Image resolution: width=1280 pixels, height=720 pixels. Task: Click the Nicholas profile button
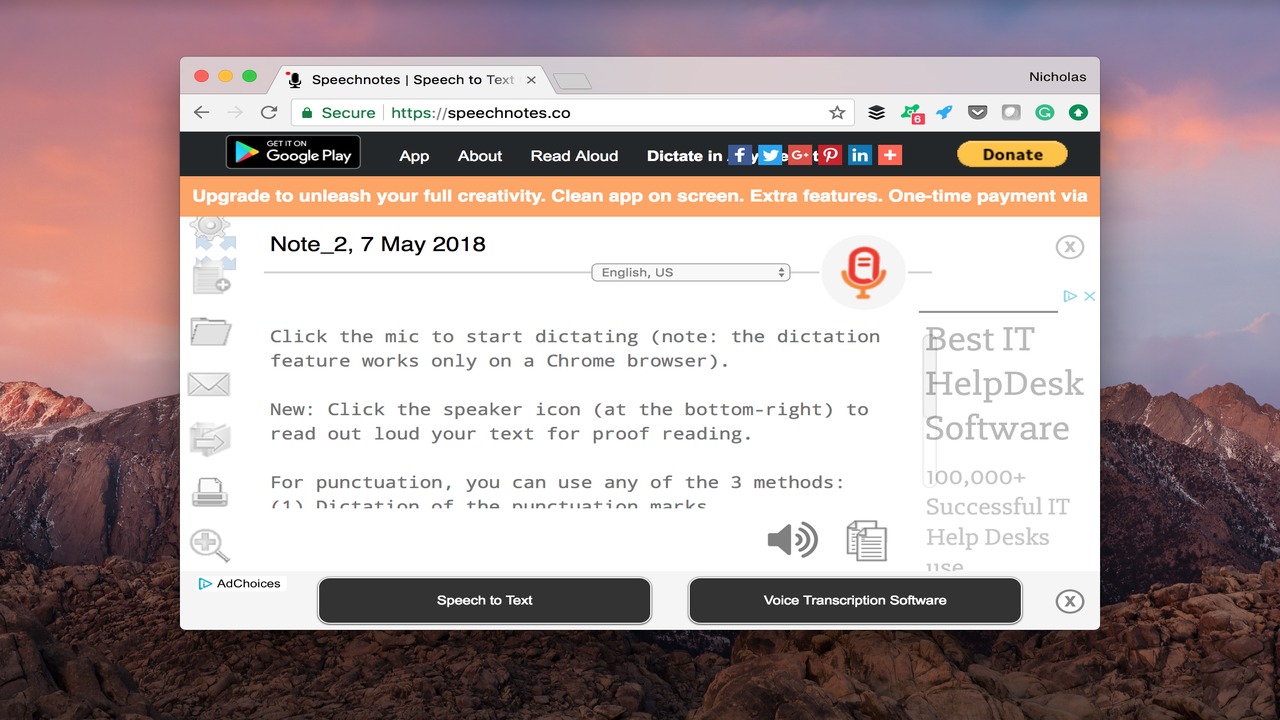[1057, 76]
